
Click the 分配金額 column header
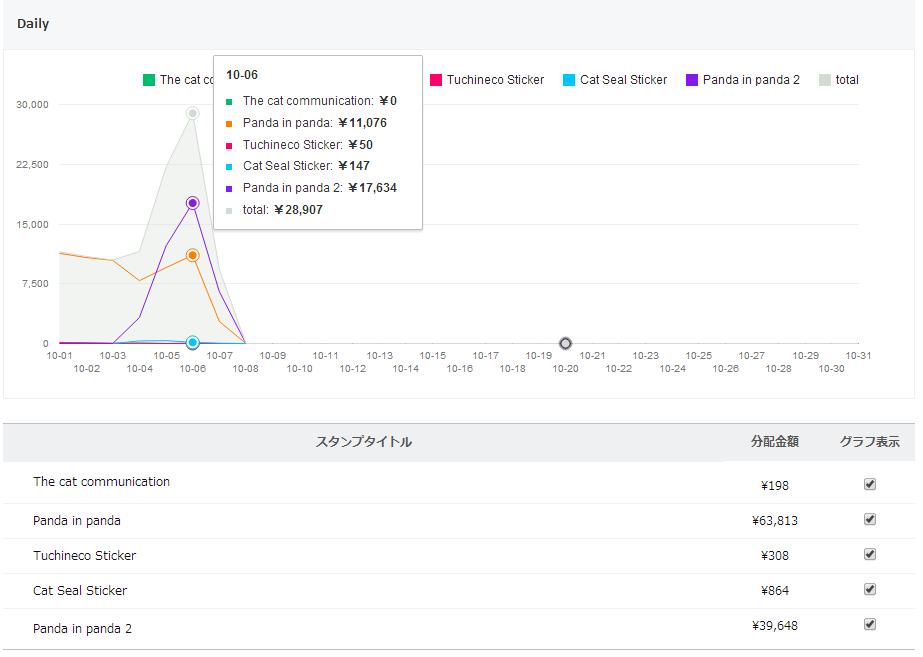pyautogui.click(x=775, y=442)
